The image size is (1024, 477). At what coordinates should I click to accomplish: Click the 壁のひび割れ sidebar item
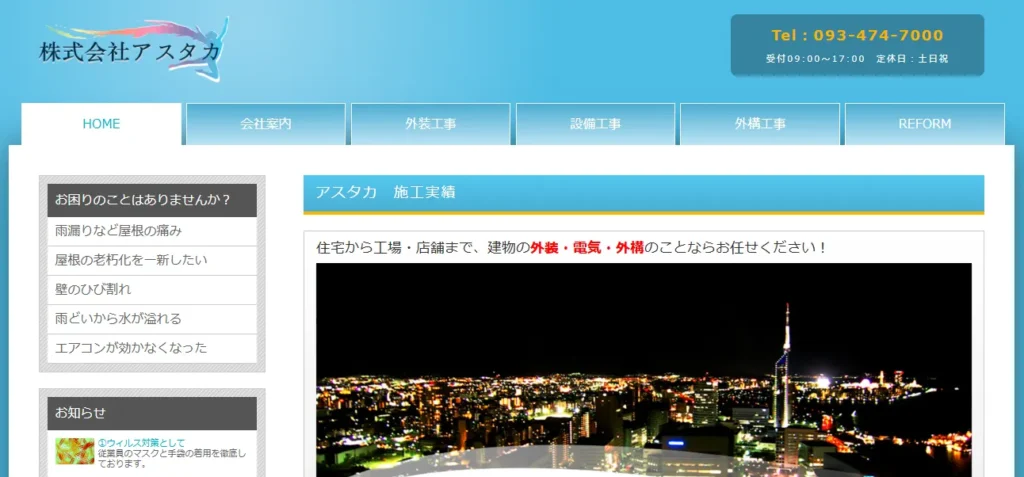93,289
